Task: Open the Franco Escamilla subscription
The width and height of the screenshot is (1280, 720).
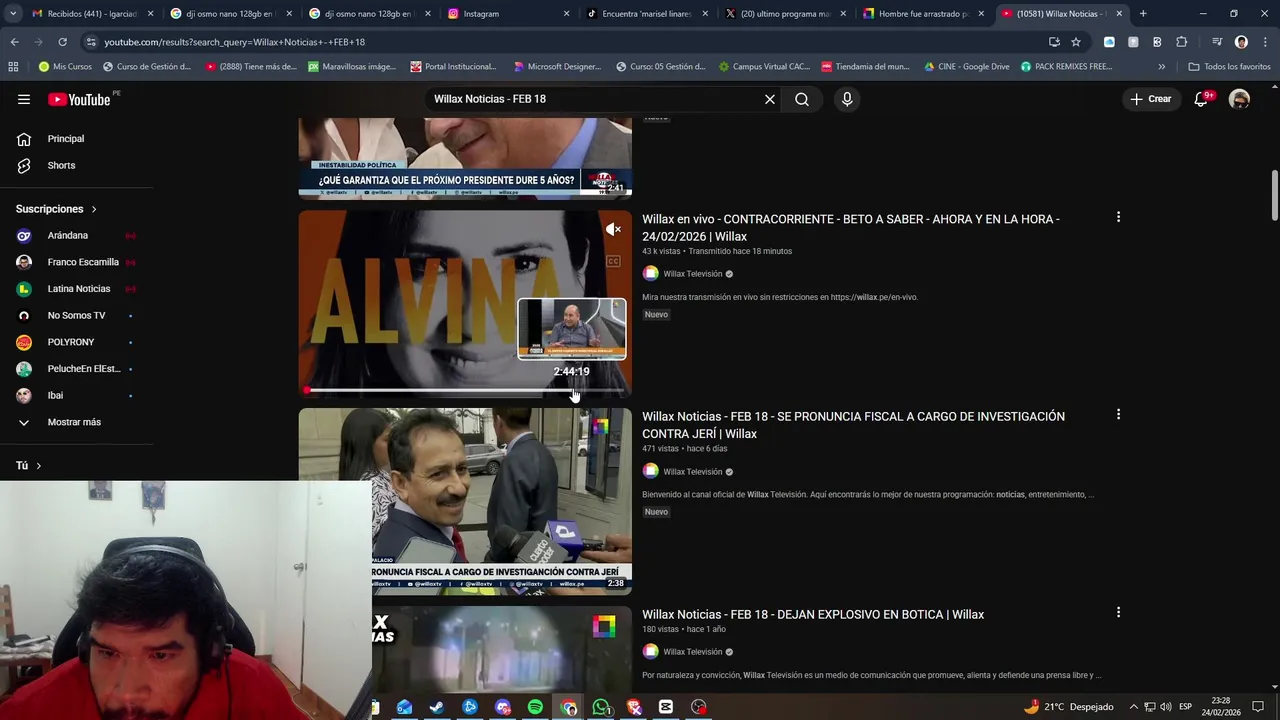Action: click(83, 262)
